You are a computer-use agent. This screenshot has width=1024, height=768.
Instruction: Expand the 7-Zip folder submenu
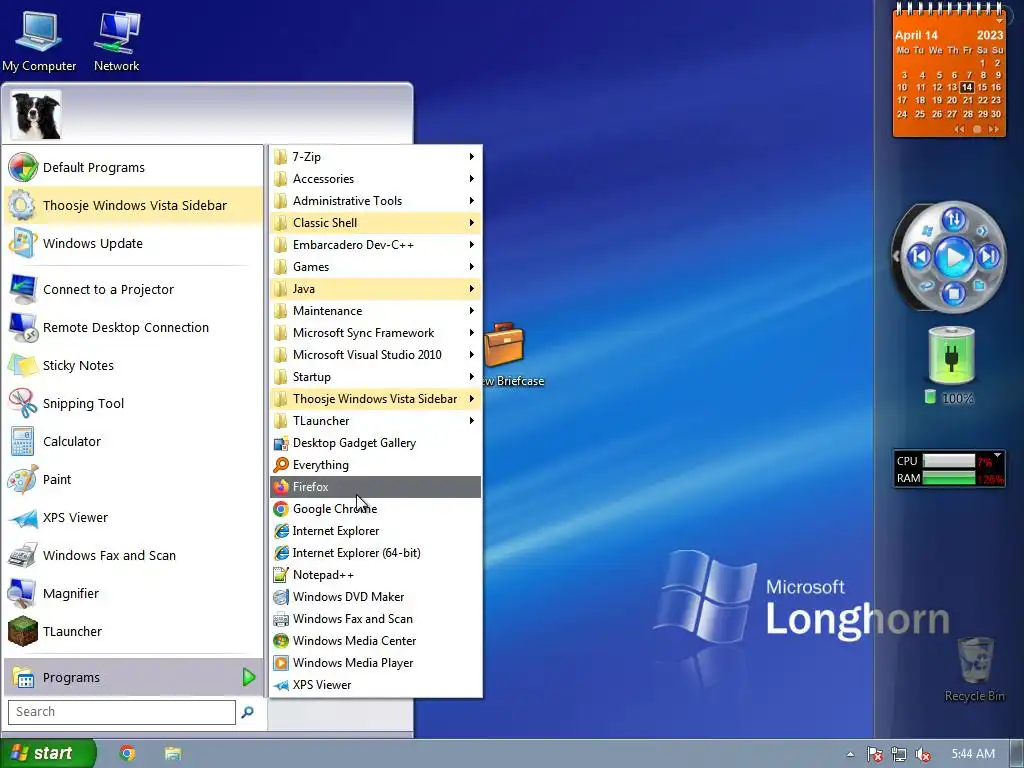click(376, 157)
